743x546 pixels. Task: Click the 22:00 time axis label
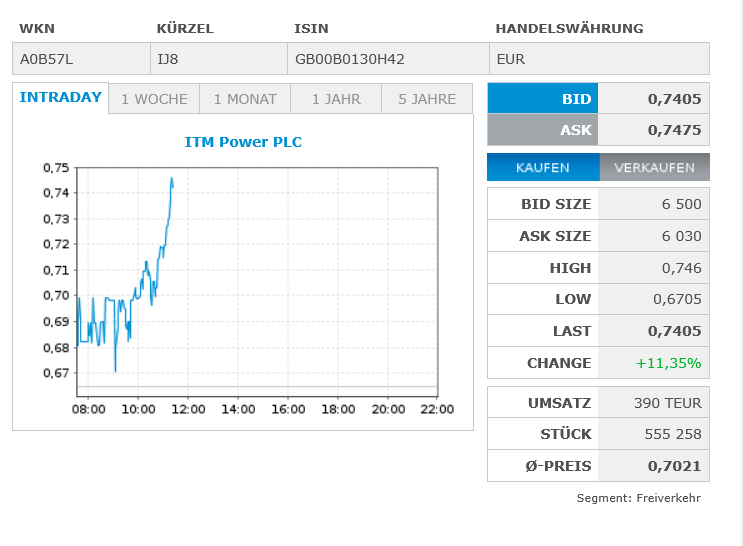(x=437, y=409)
